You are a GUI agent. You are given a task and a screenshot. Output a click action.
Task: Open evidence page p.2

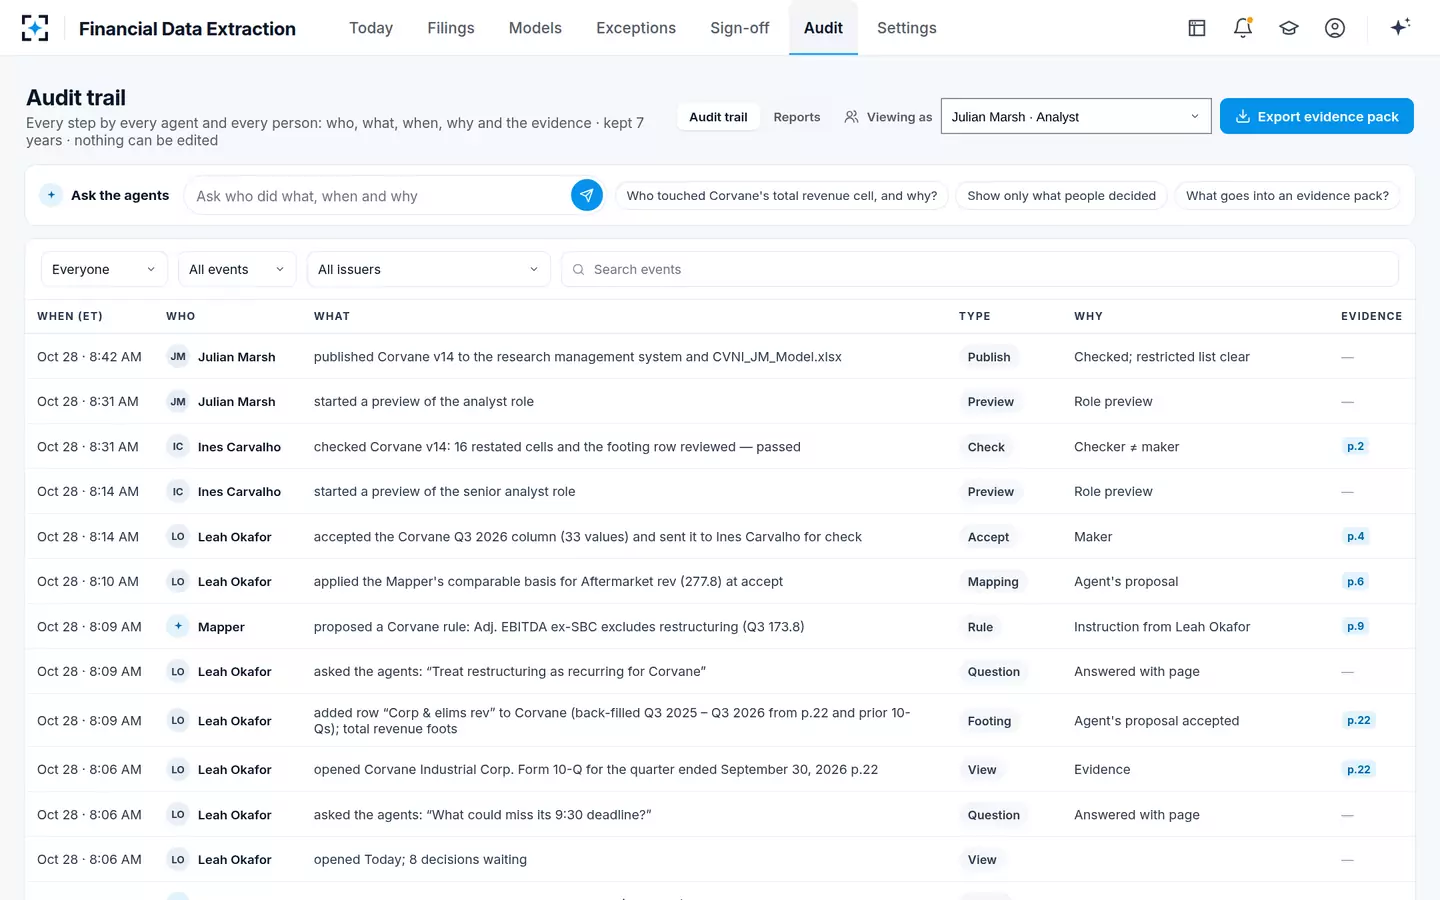[x=1355, y=447]
